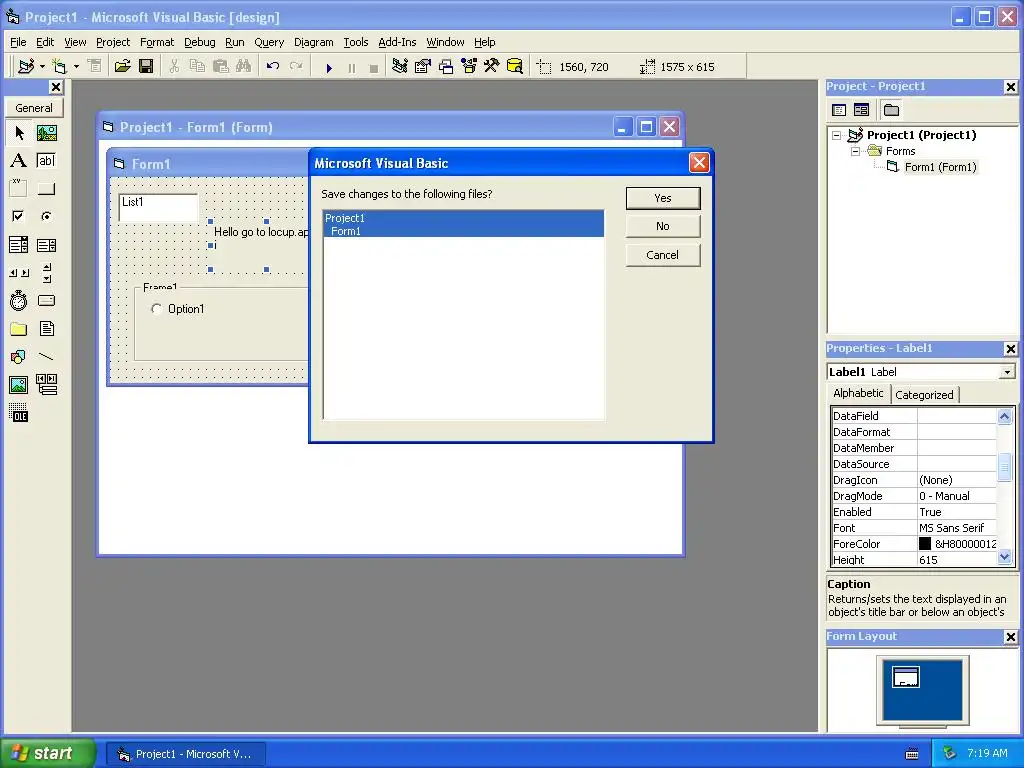Screen dimensions: 1024x768
Task: Select the Shape tool in toolbox
Action: [19, 357]
